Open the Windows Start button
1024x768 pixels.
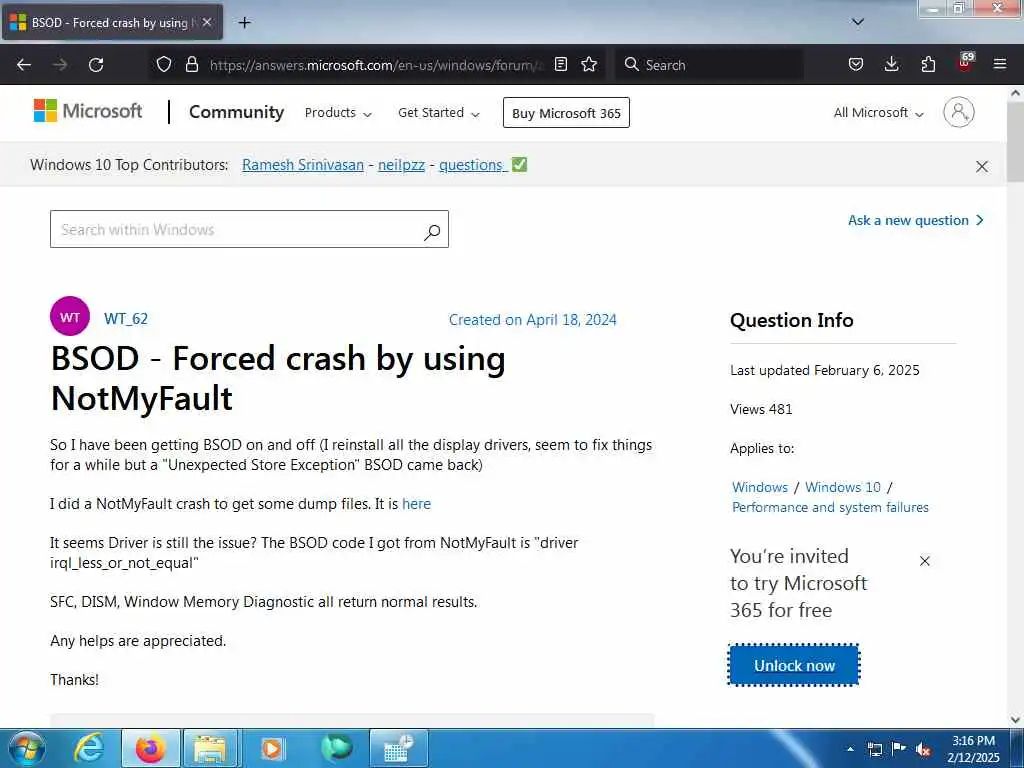[x=26, y=748]
